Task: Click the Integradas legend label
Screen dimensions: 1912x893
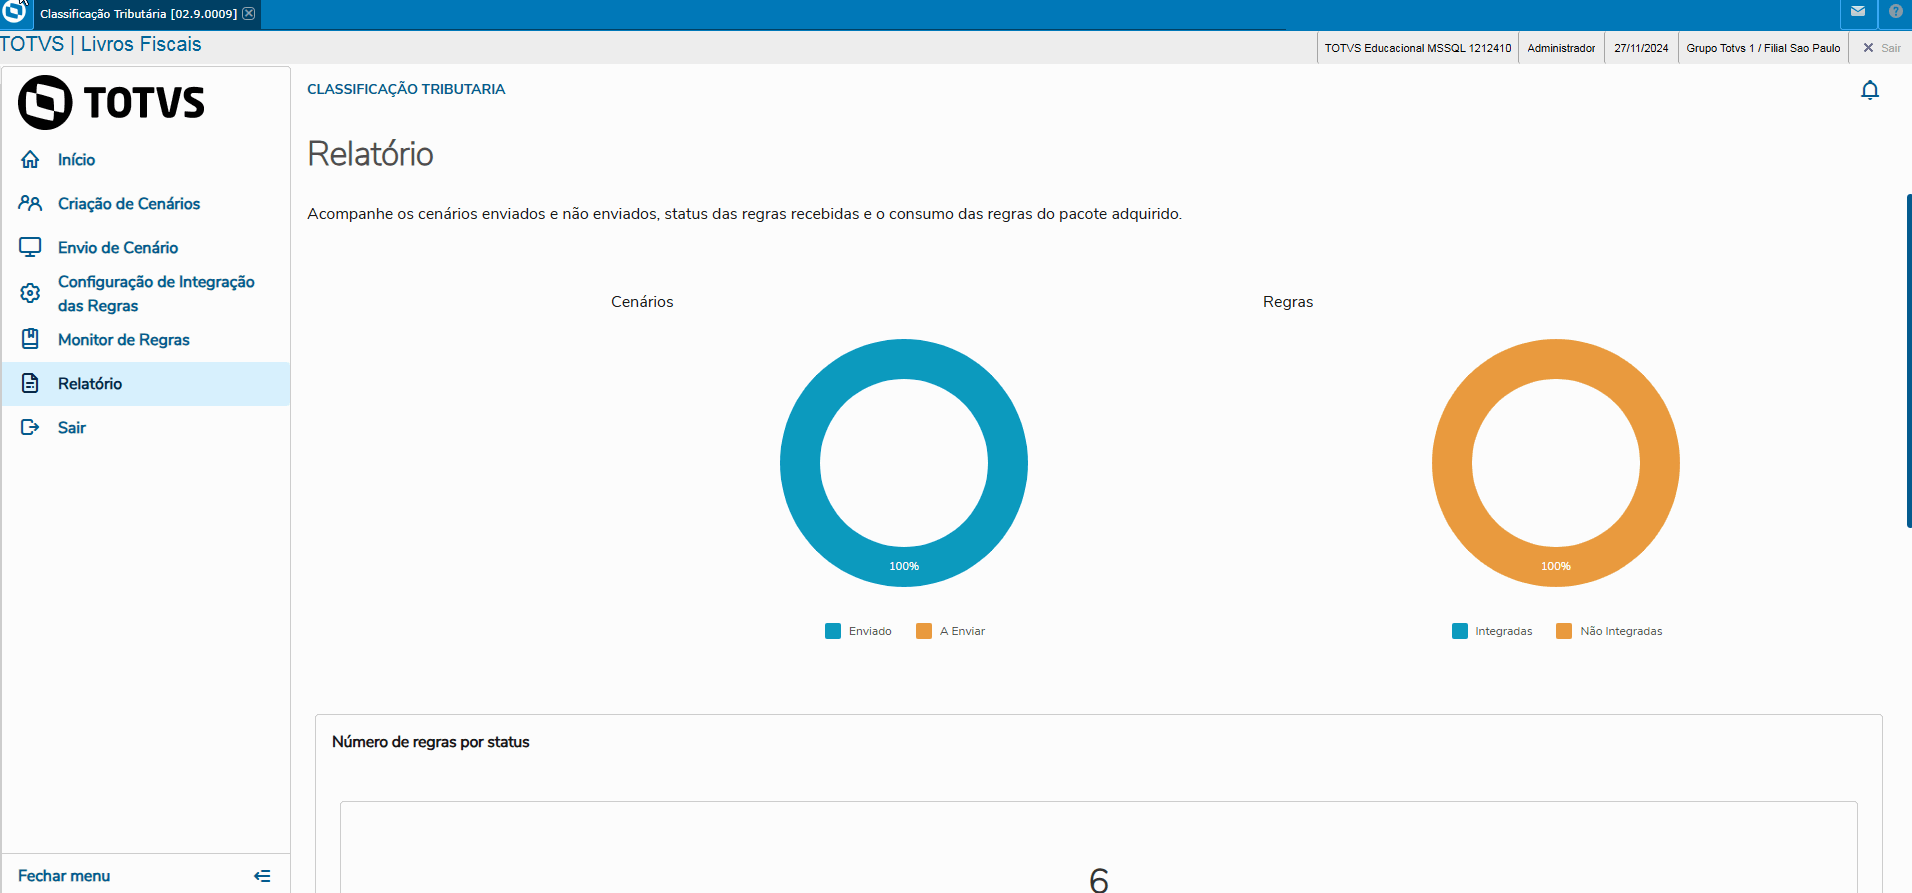Action: (1504, 631)
